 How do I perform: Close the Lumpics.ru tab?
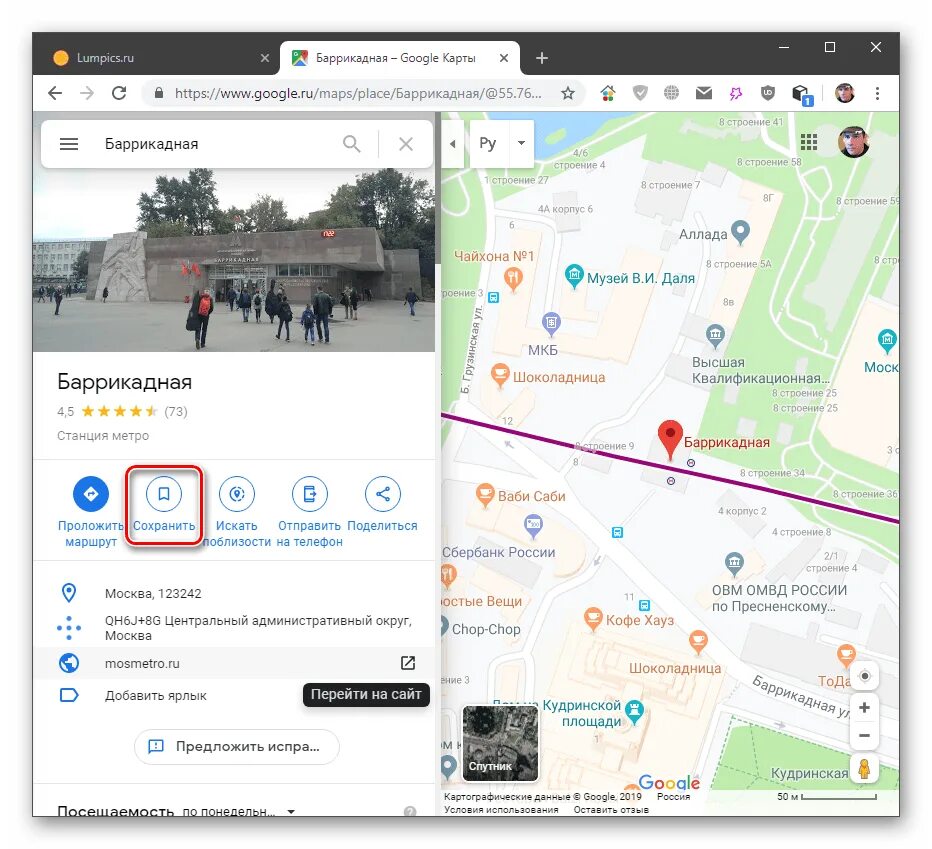click(x=265, y=58)
